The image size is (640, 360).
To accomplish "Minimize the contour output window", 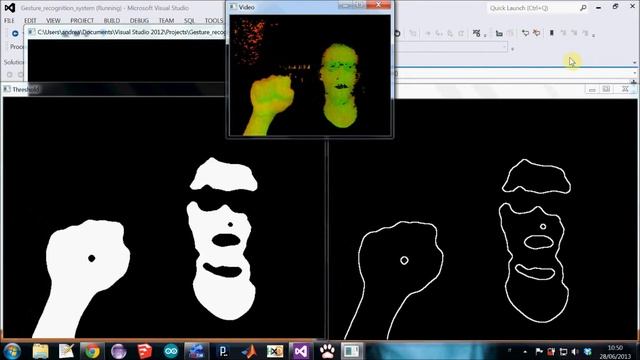I will tap(592, 89).
